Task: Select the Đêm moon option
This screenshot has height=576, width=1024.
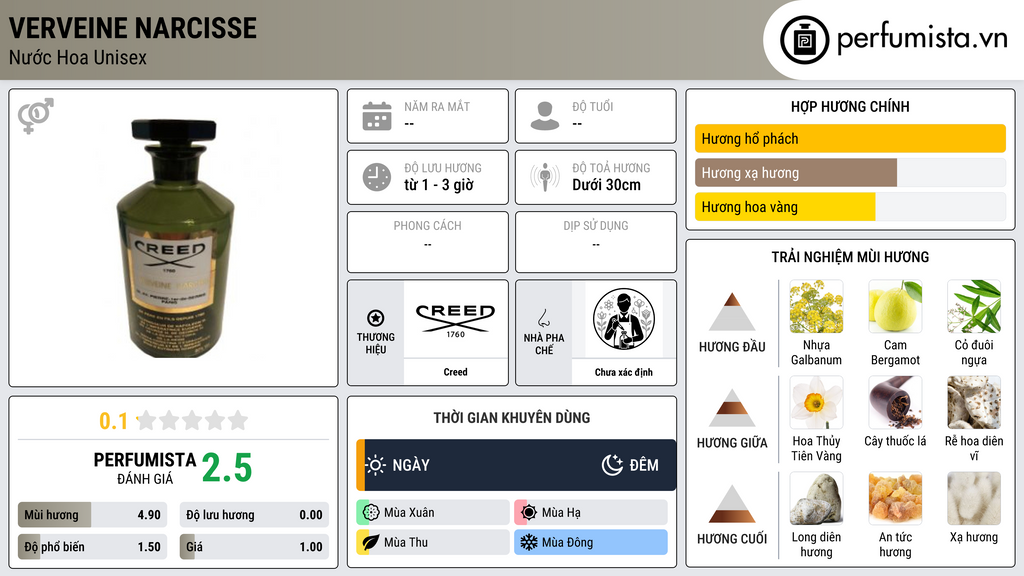Action: click(630, 465)
